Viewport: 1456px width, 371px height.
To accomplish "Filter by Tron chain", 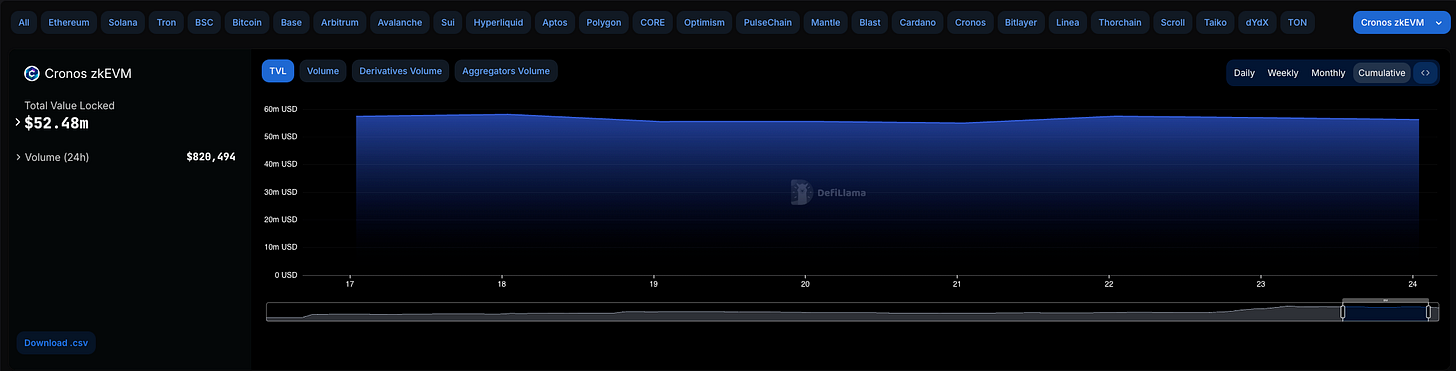I will coord(166,22).
